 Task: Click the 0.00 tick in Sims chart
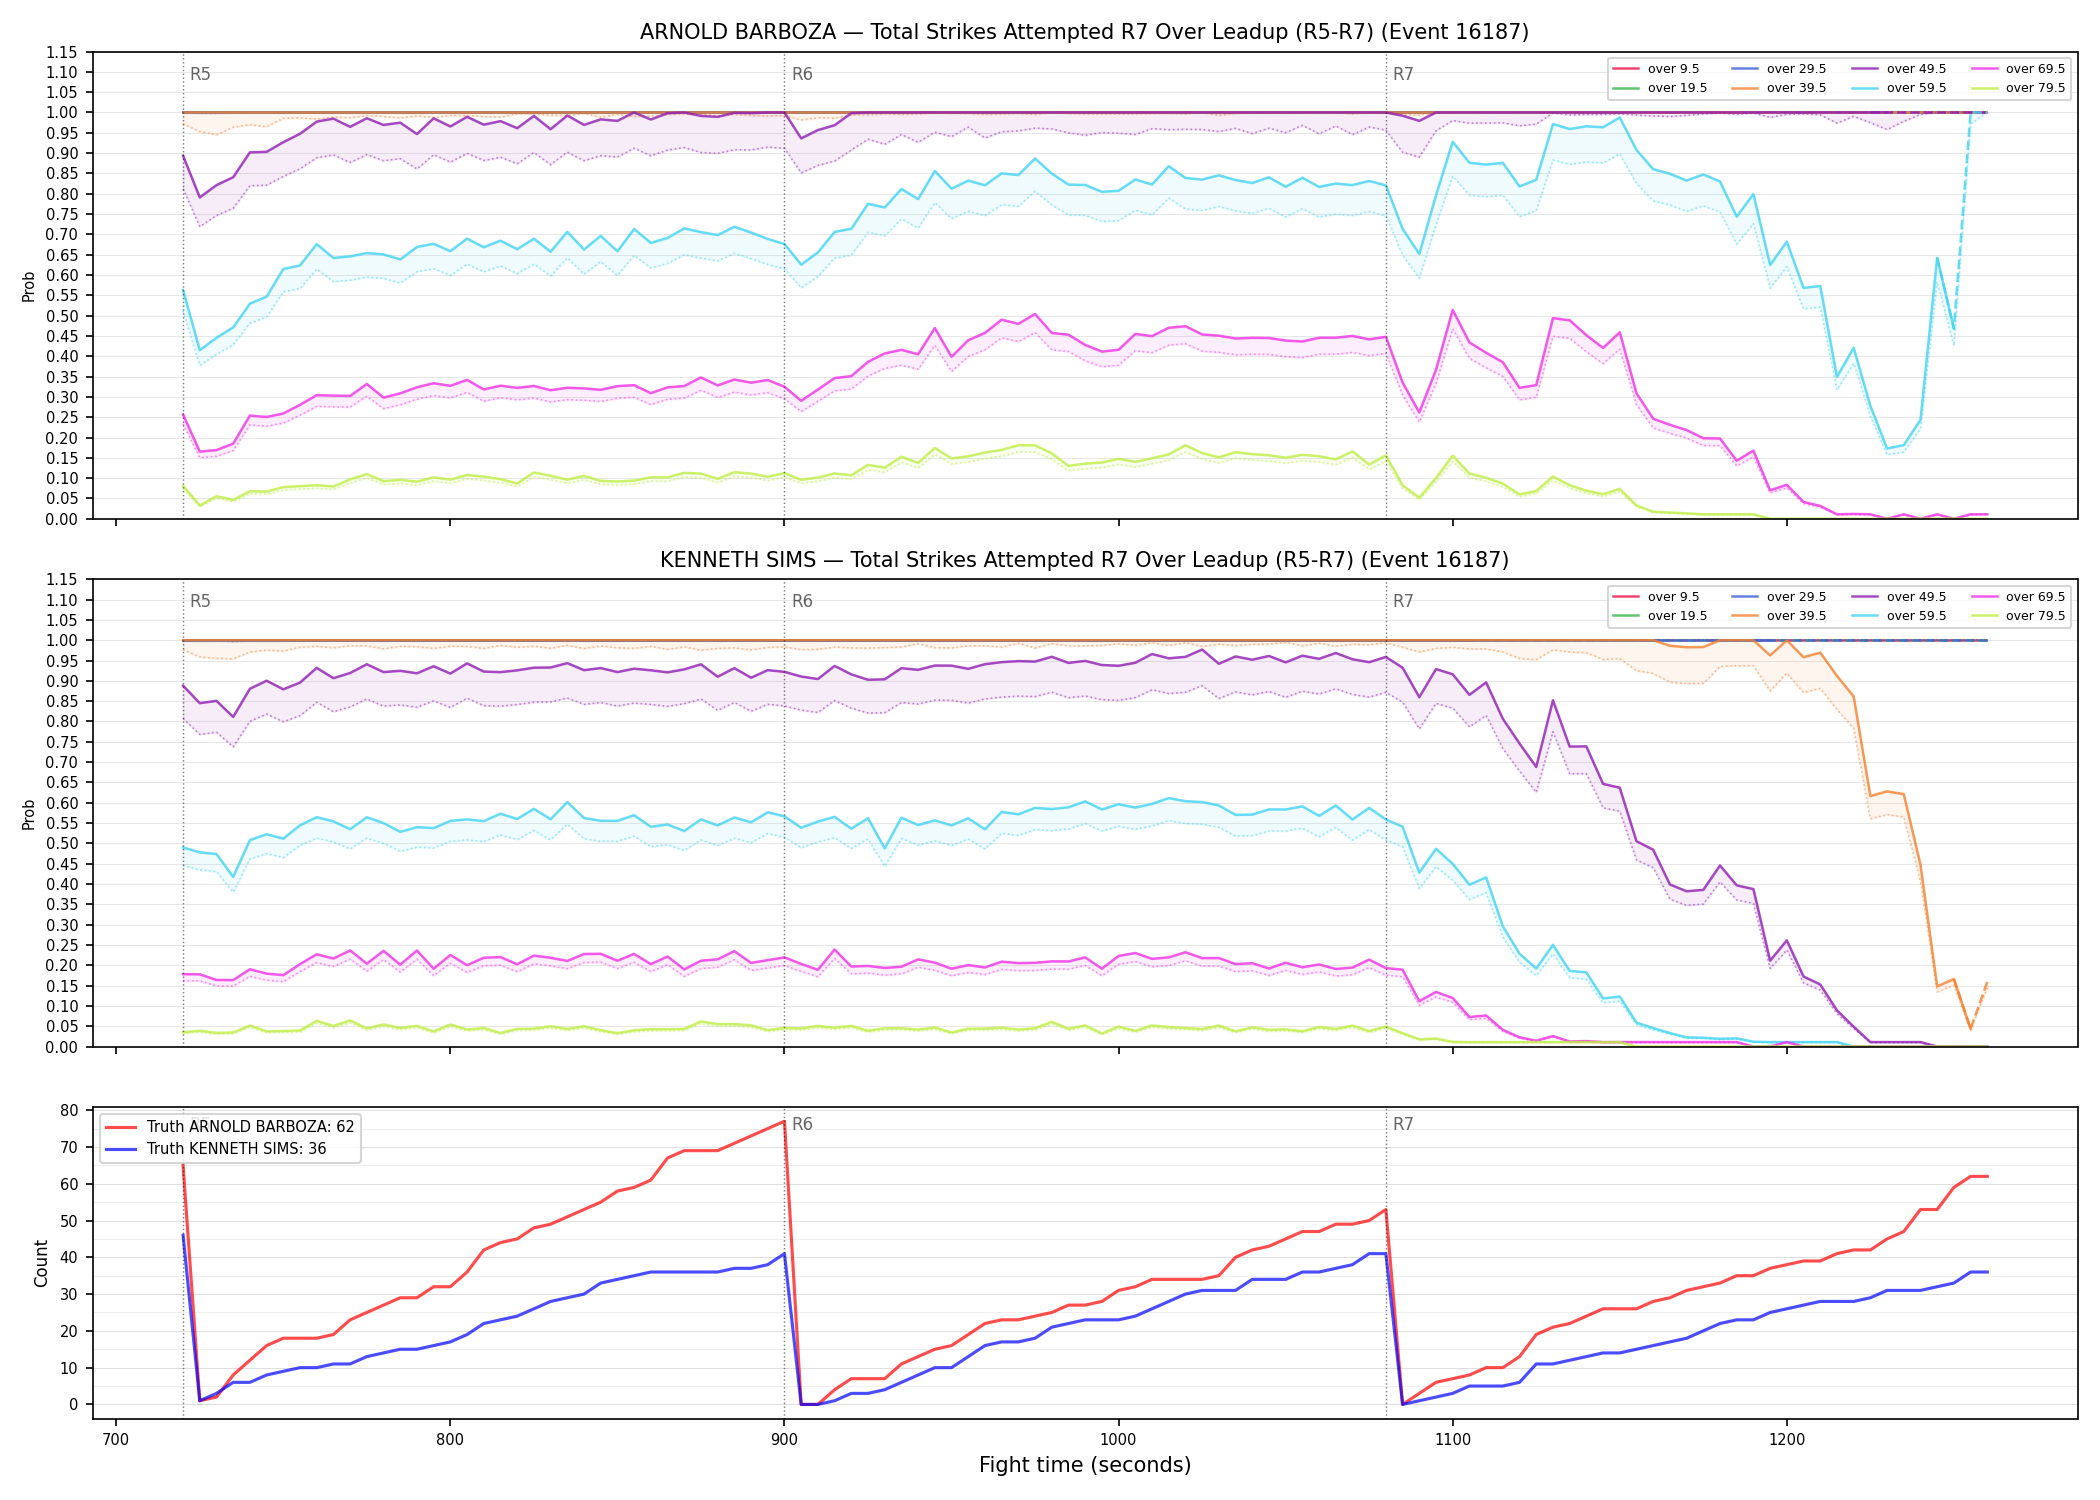[x=62, y=1047]
